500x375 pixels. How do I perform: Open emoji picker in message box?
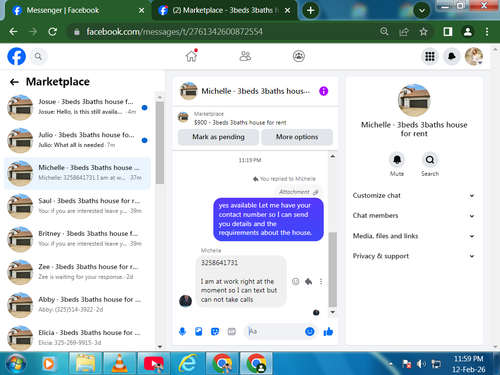(310, 331)
